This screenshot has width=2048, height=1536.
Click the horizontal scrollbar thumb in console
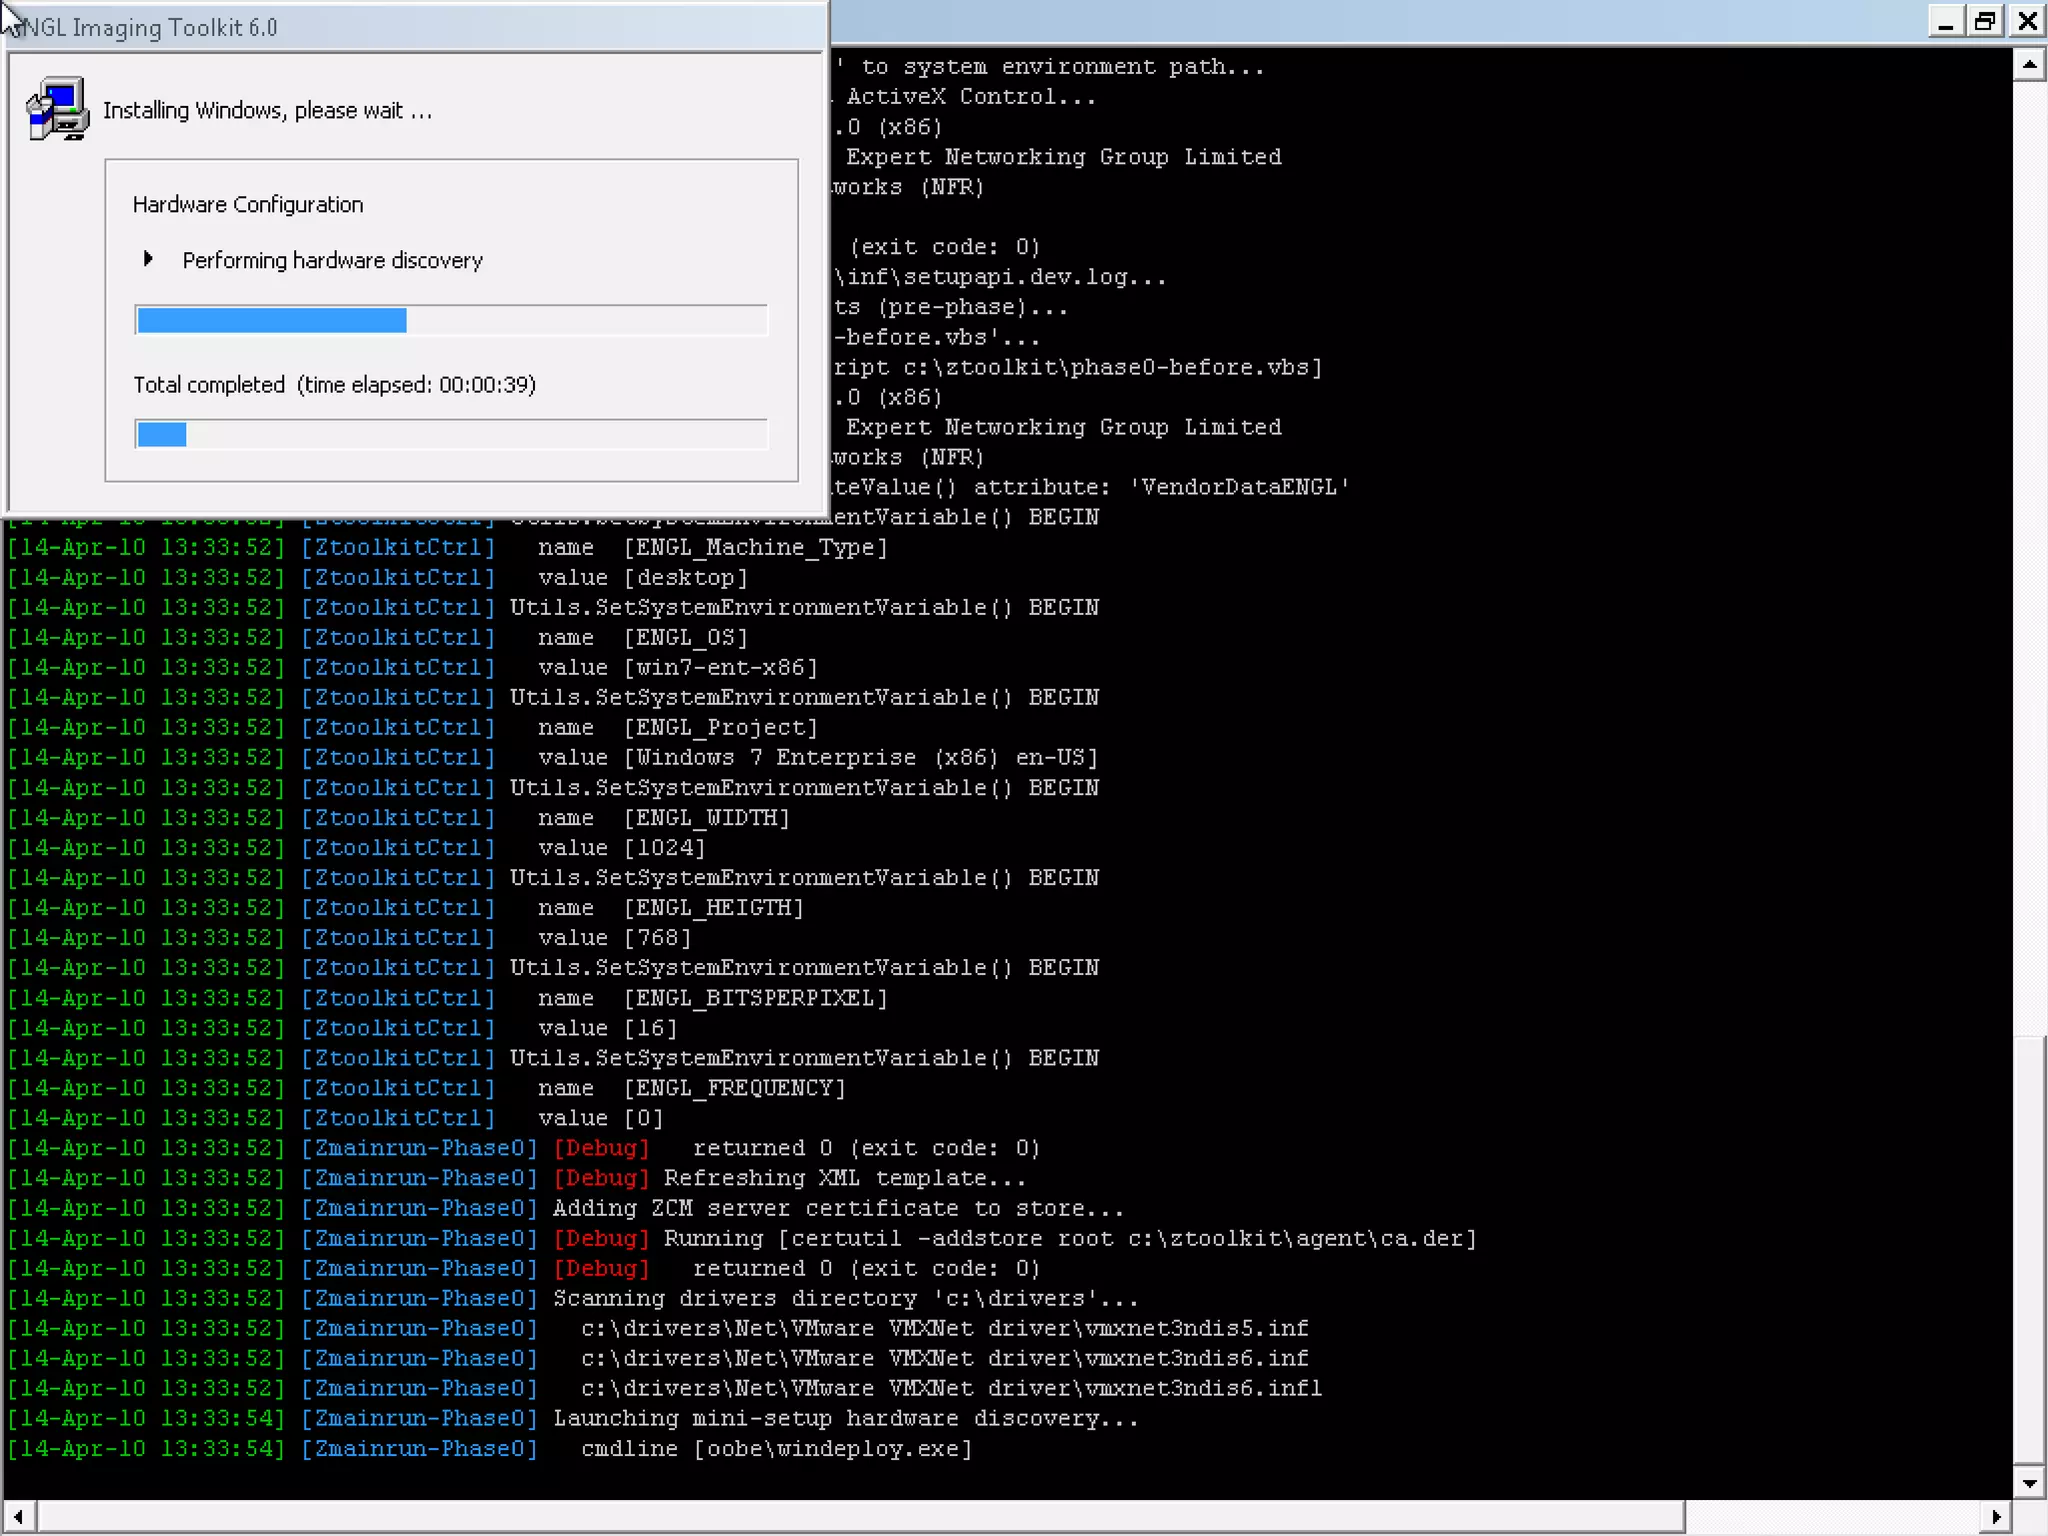(x=860, y=1517)
